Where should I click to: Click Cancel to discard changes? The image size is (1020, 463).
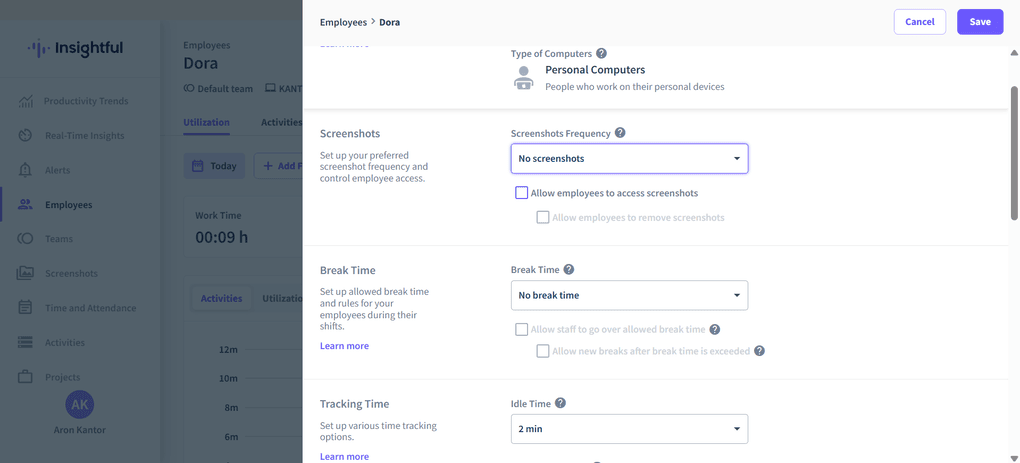(x=919, y=22)
